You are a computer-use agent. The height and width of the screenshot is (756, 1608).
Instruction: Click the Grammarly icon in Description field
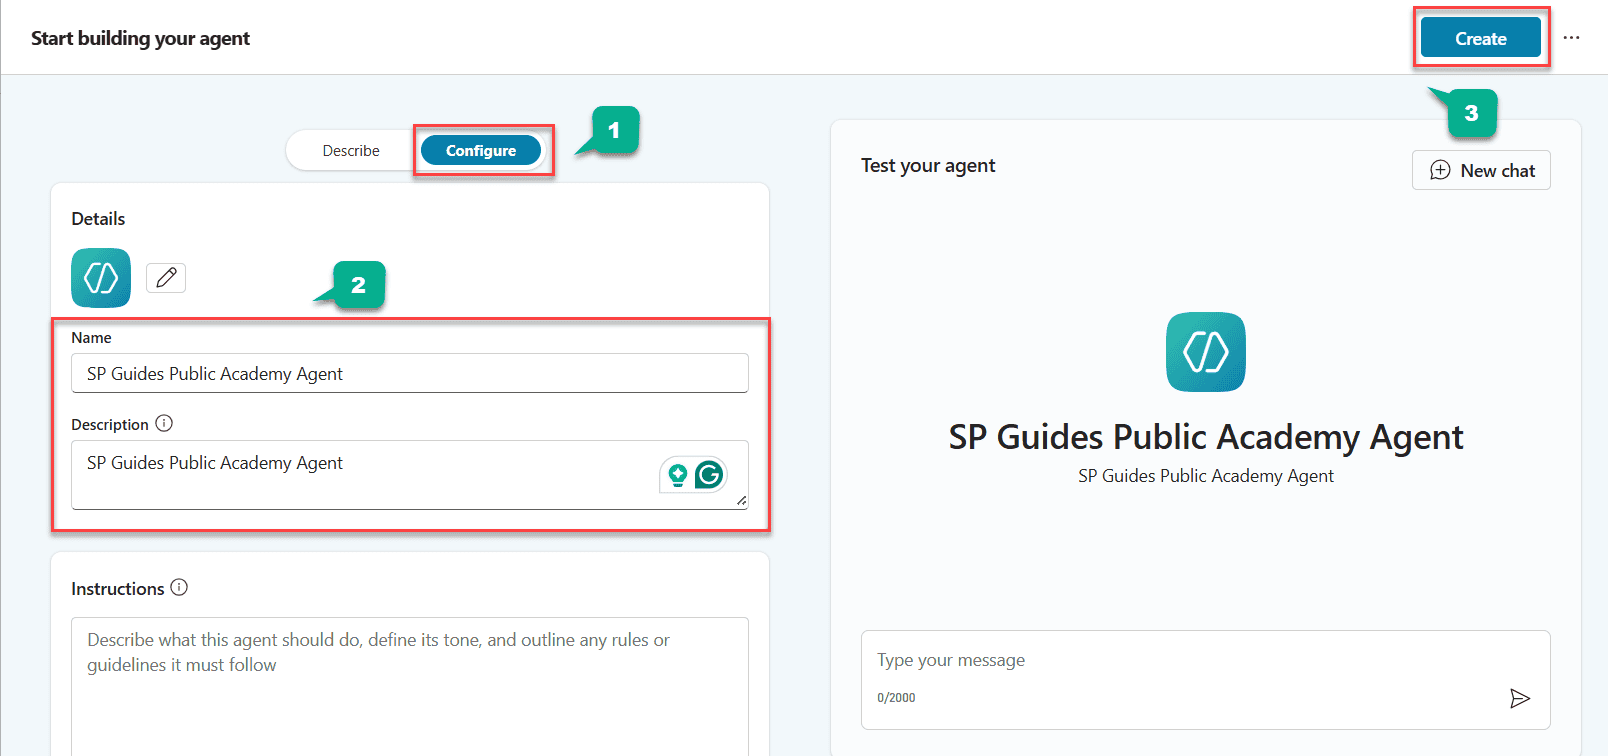[x=709, y=474]
